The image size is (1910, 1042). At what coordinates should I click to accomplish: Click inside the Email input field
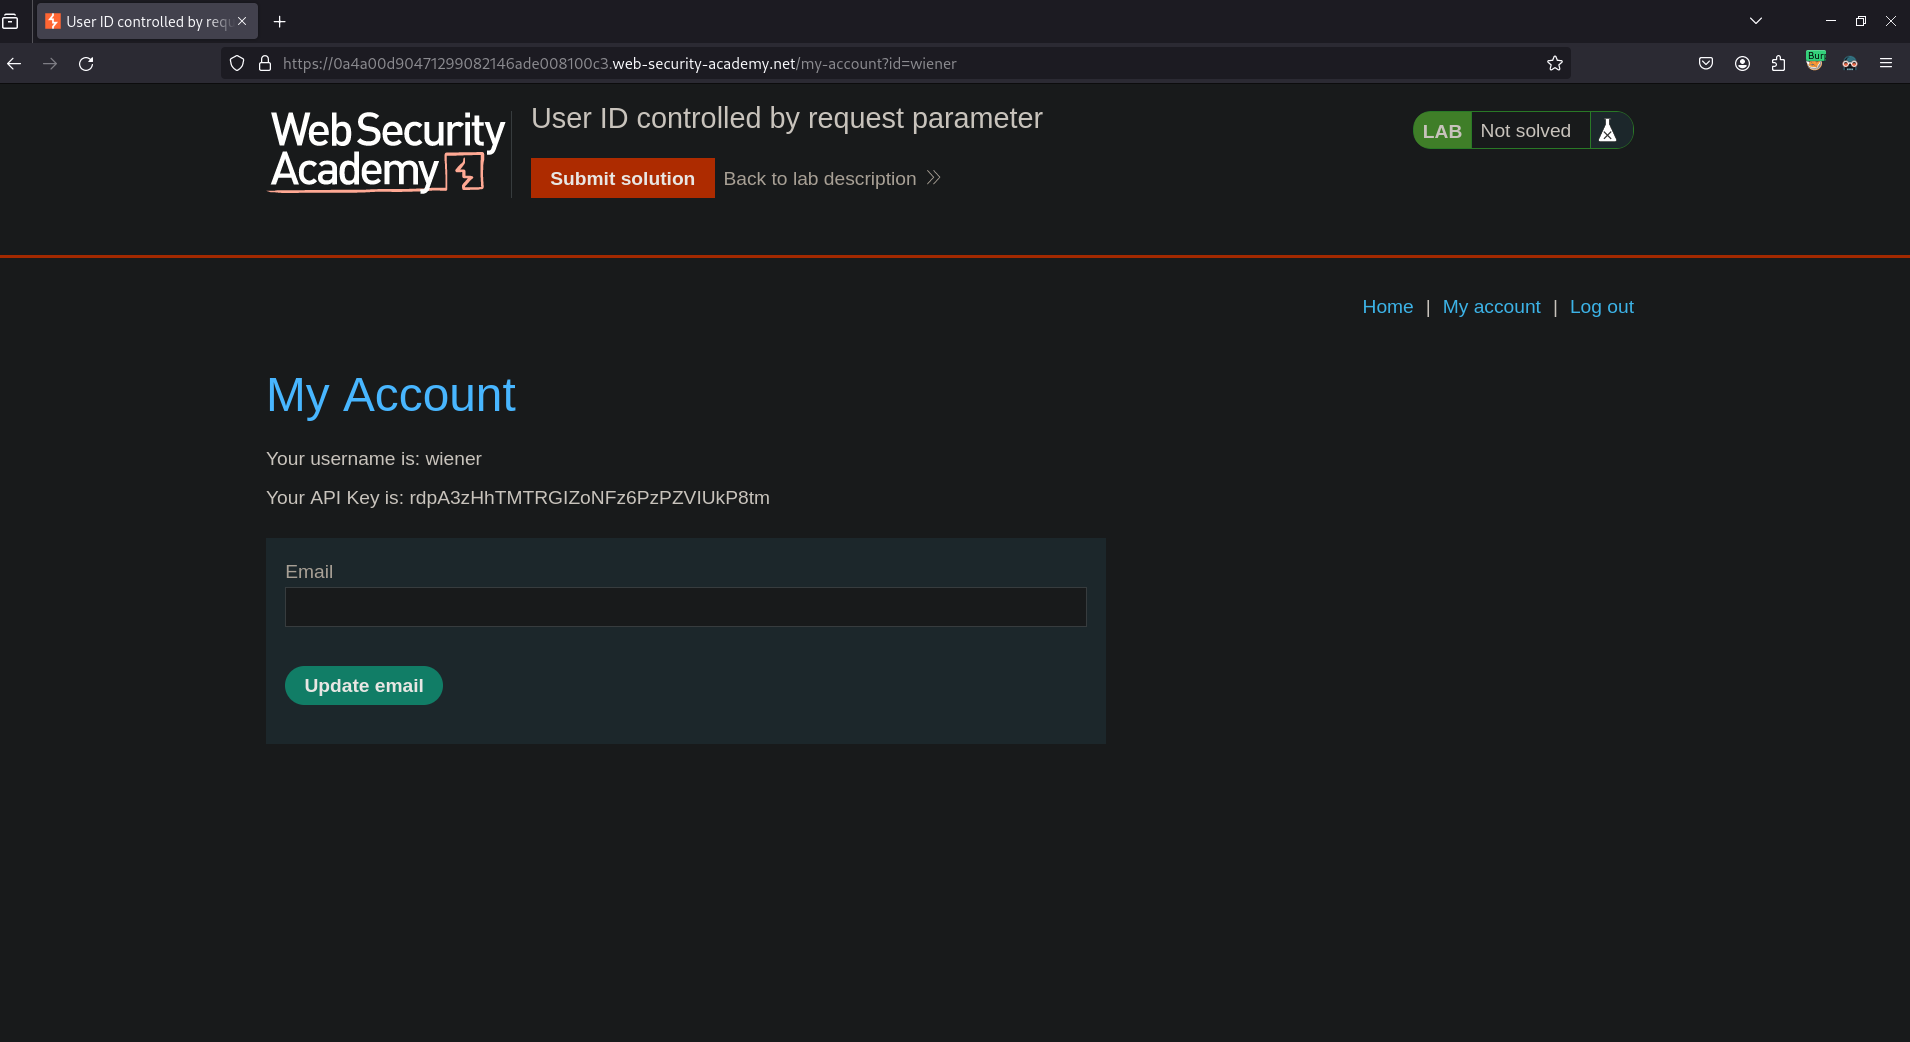pyautogui.click(x=684, y=607)
